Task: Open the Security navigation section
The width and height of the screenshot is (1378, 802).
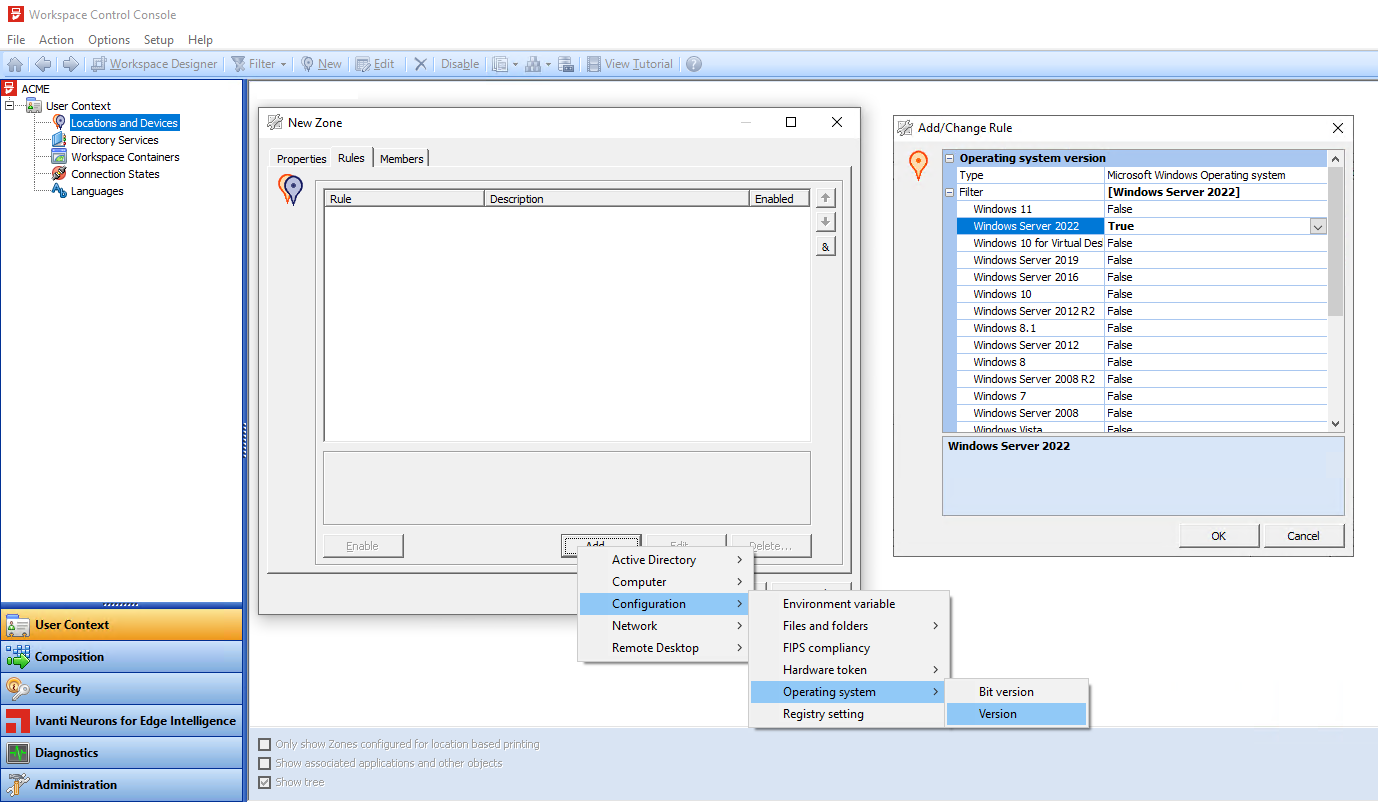Action: (121, 689)
